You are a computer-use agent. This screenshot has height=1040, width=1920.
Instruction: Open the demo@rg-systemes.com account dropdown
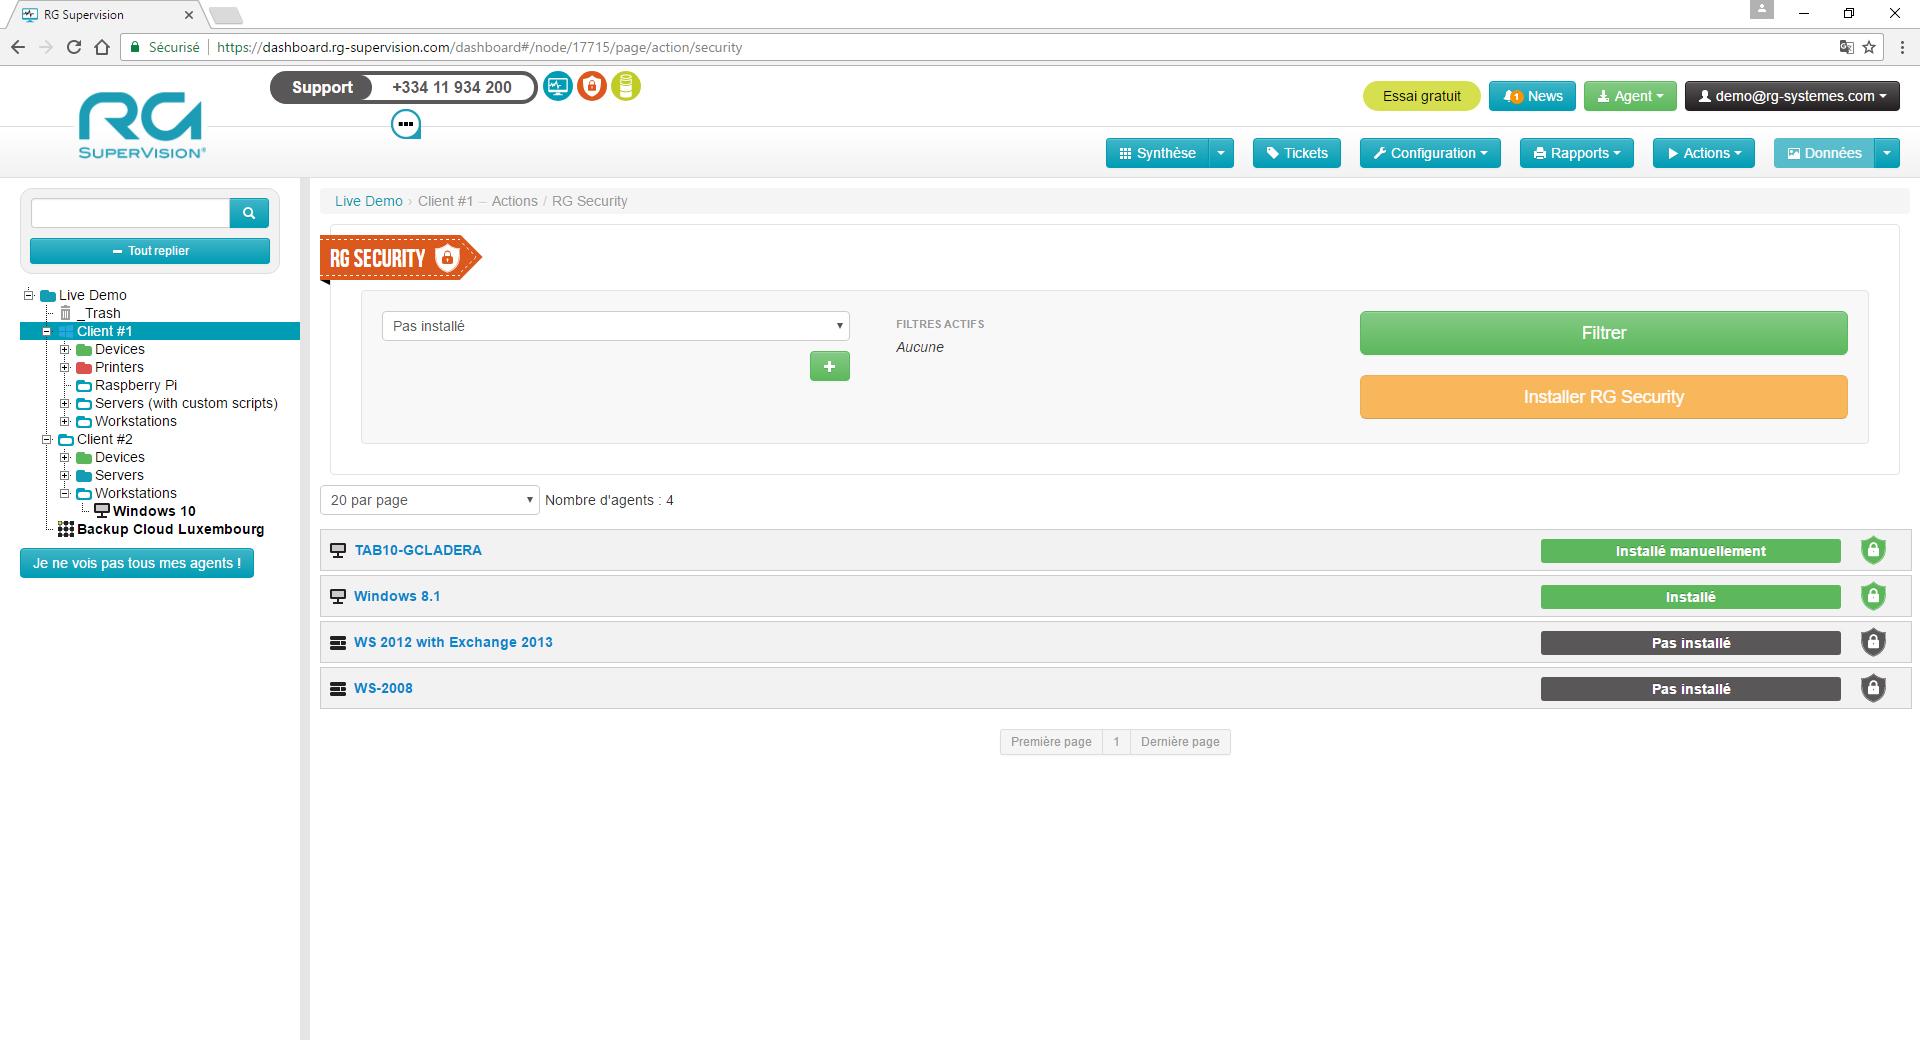[x=1792, y=96]
